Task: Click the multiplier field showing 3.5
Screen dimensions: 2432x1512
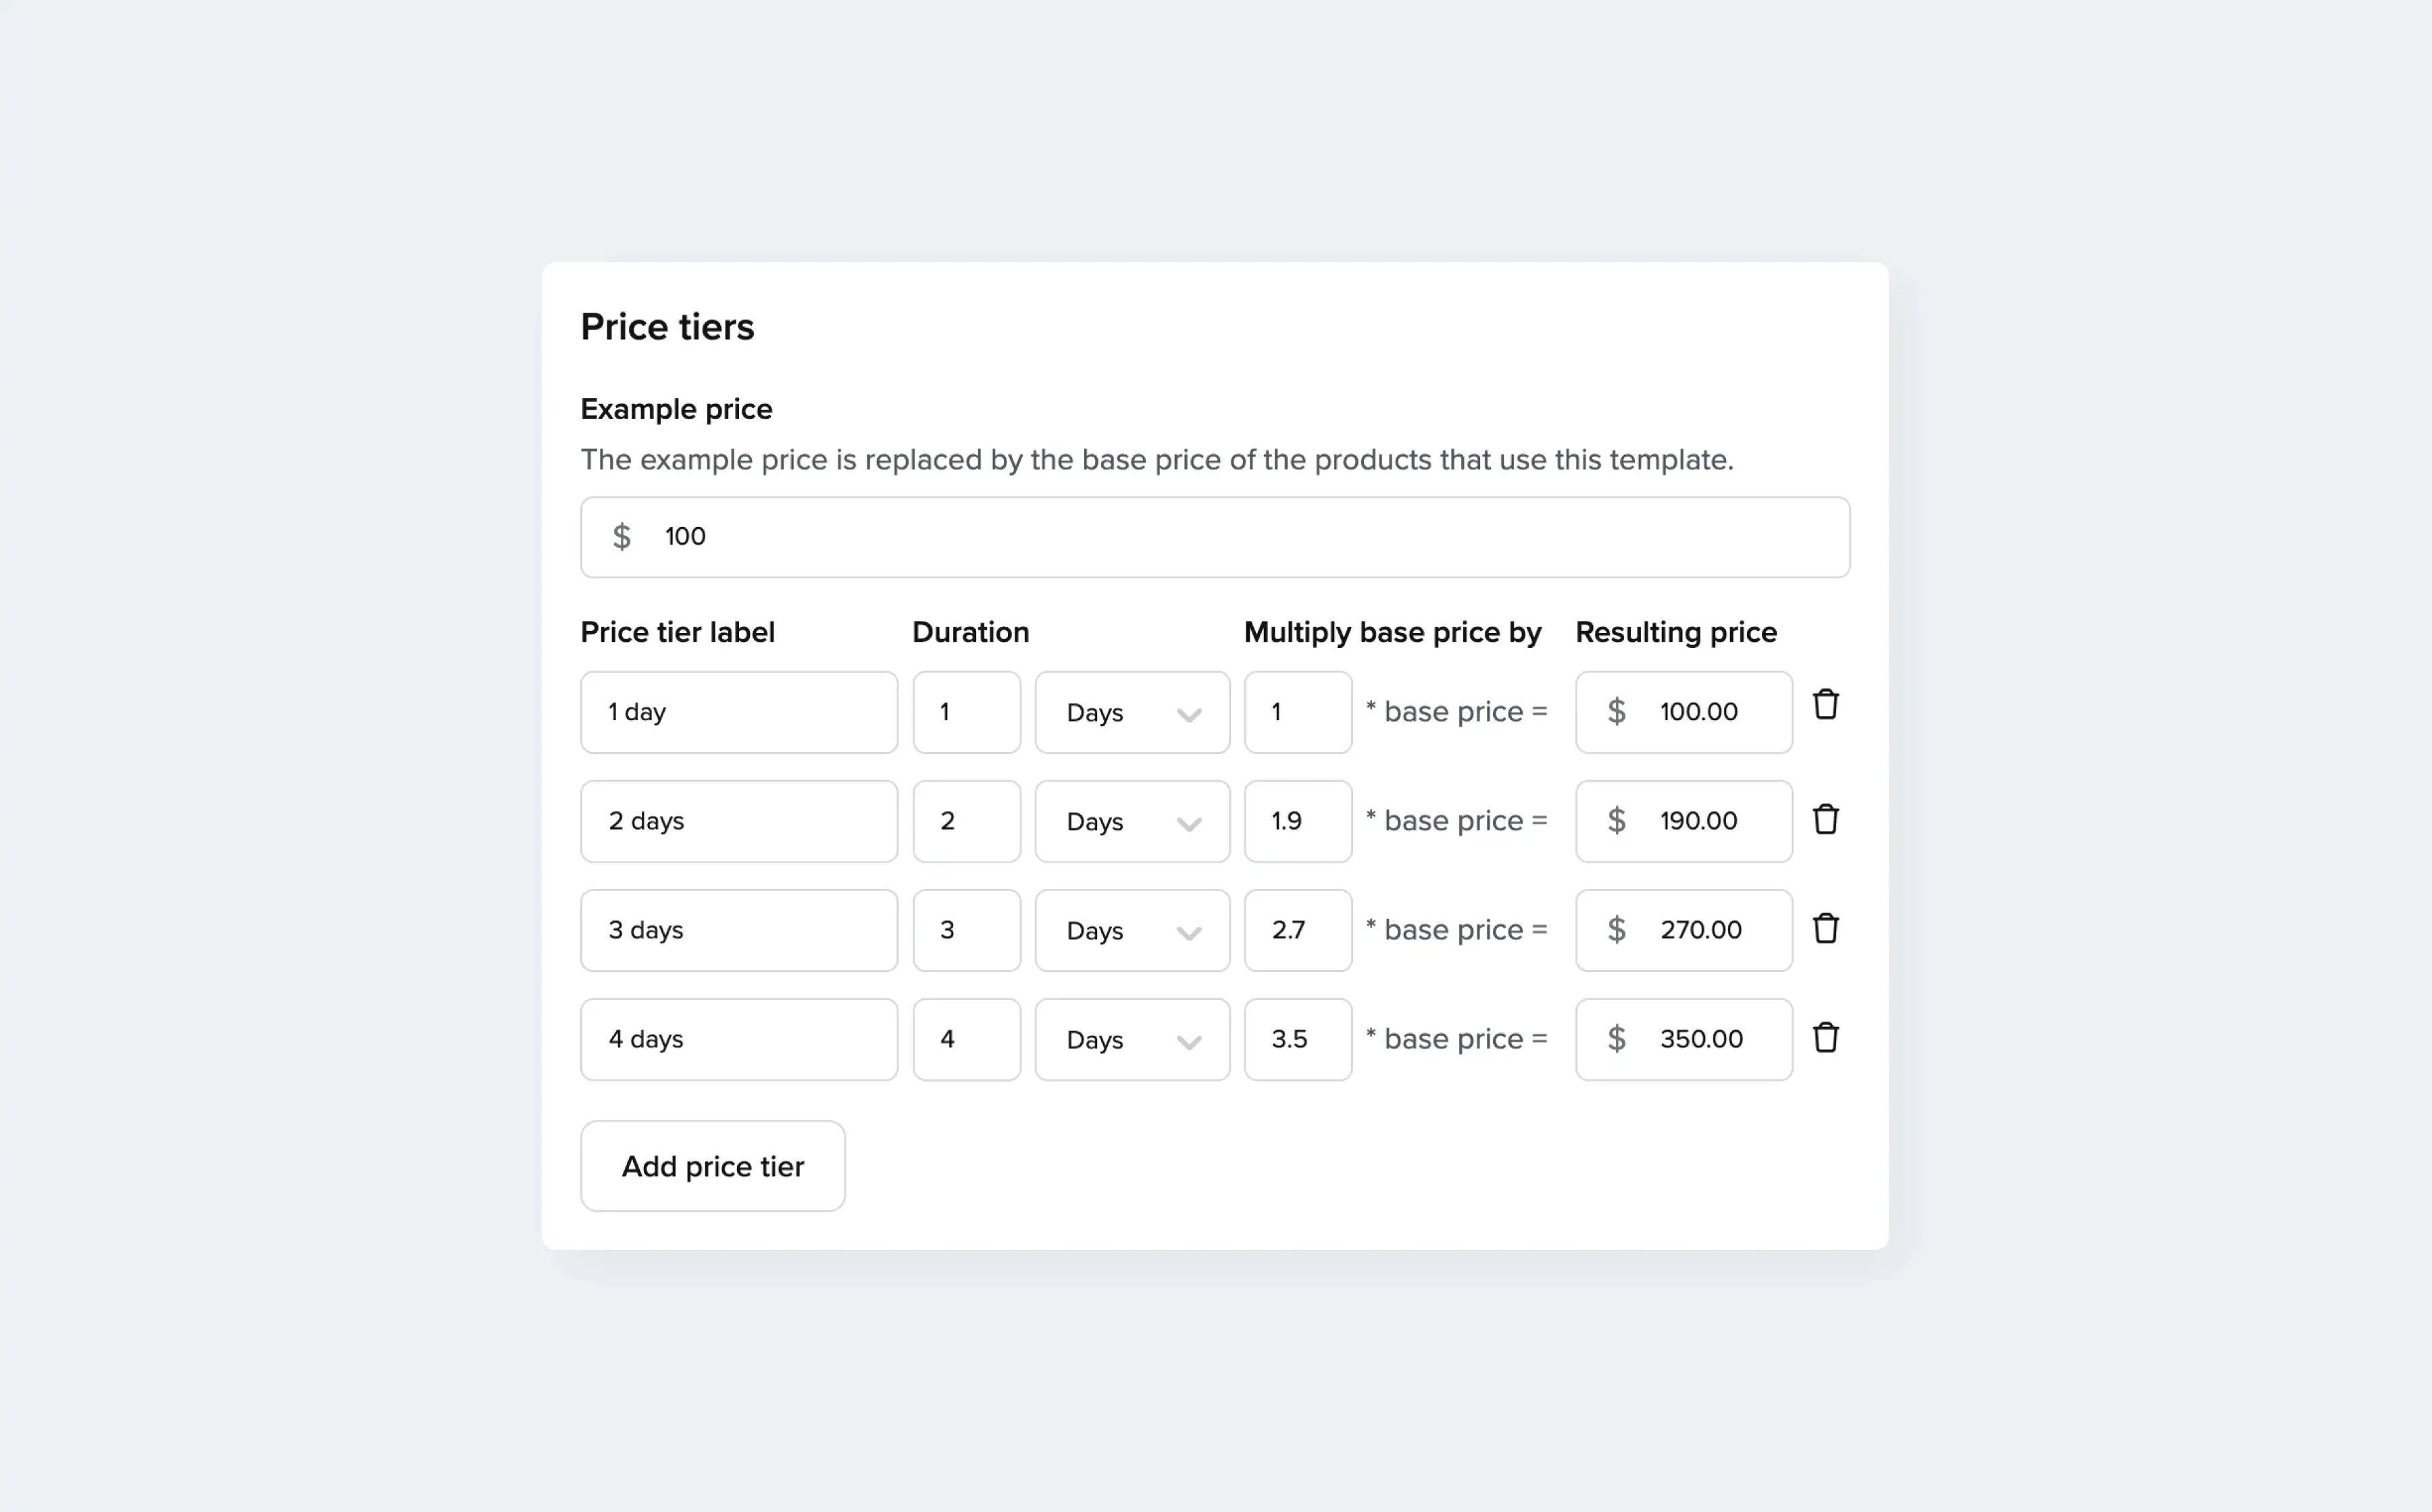Action: pos(1297,1038)
